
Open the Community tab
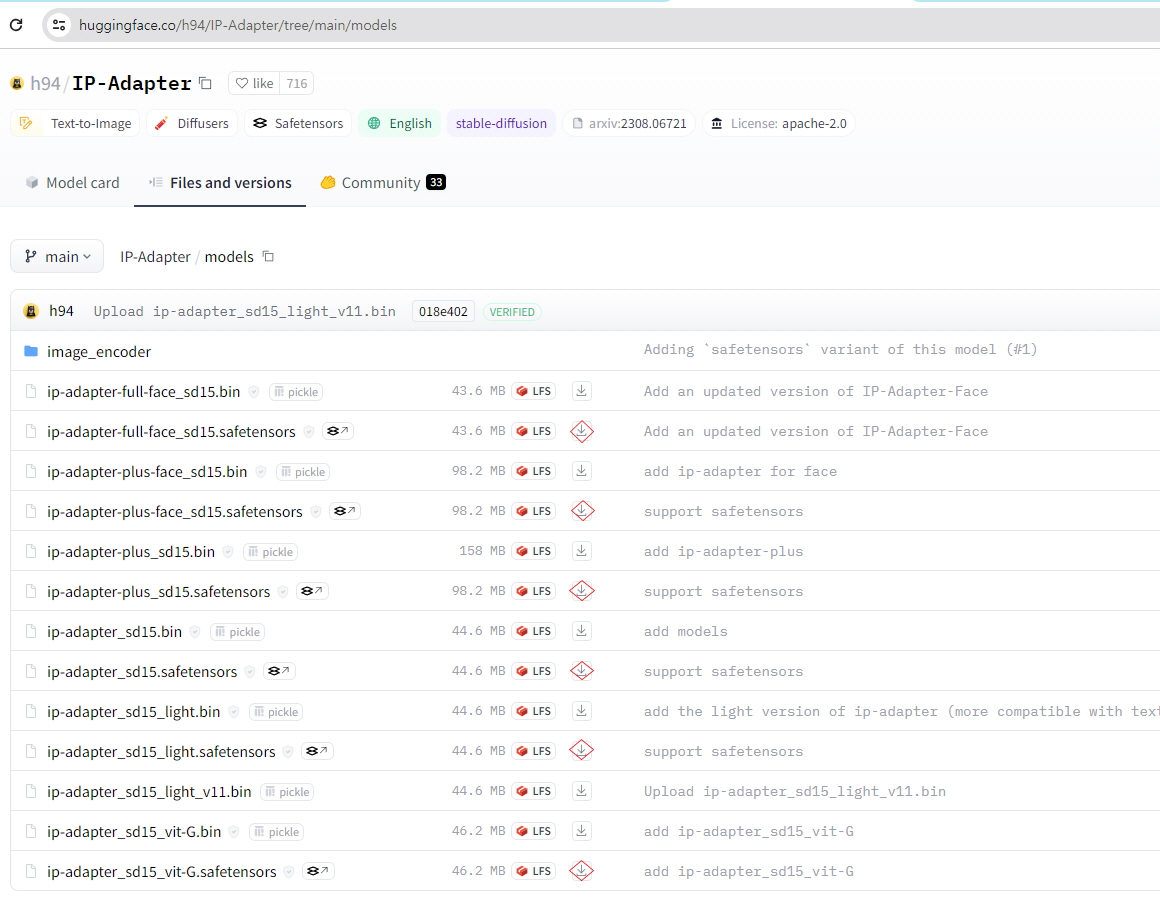tap(382, 183)
